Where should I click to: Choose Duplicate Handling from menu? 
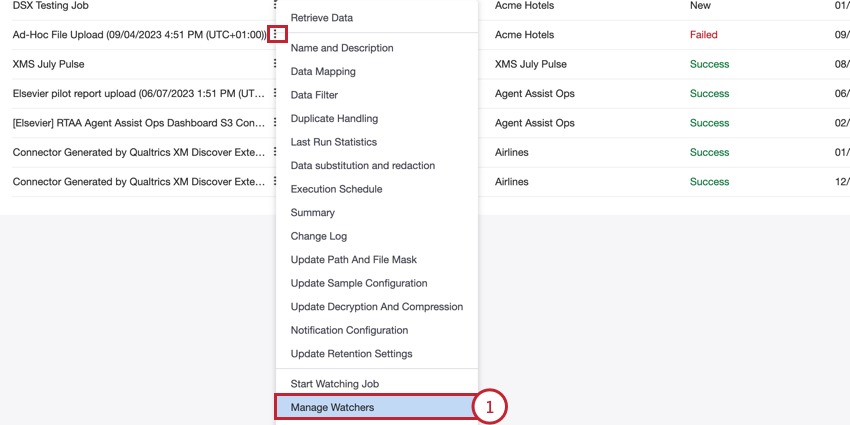334,118
